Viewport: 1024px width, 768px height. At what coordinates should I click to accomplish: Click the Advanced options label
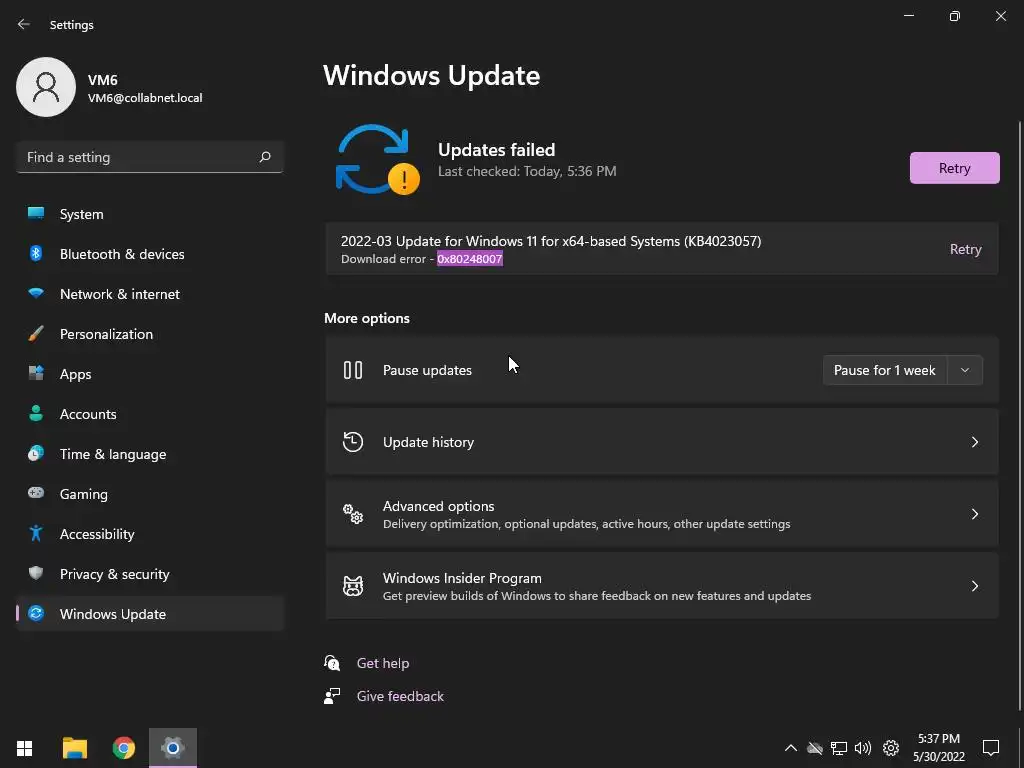pos(438,506)
